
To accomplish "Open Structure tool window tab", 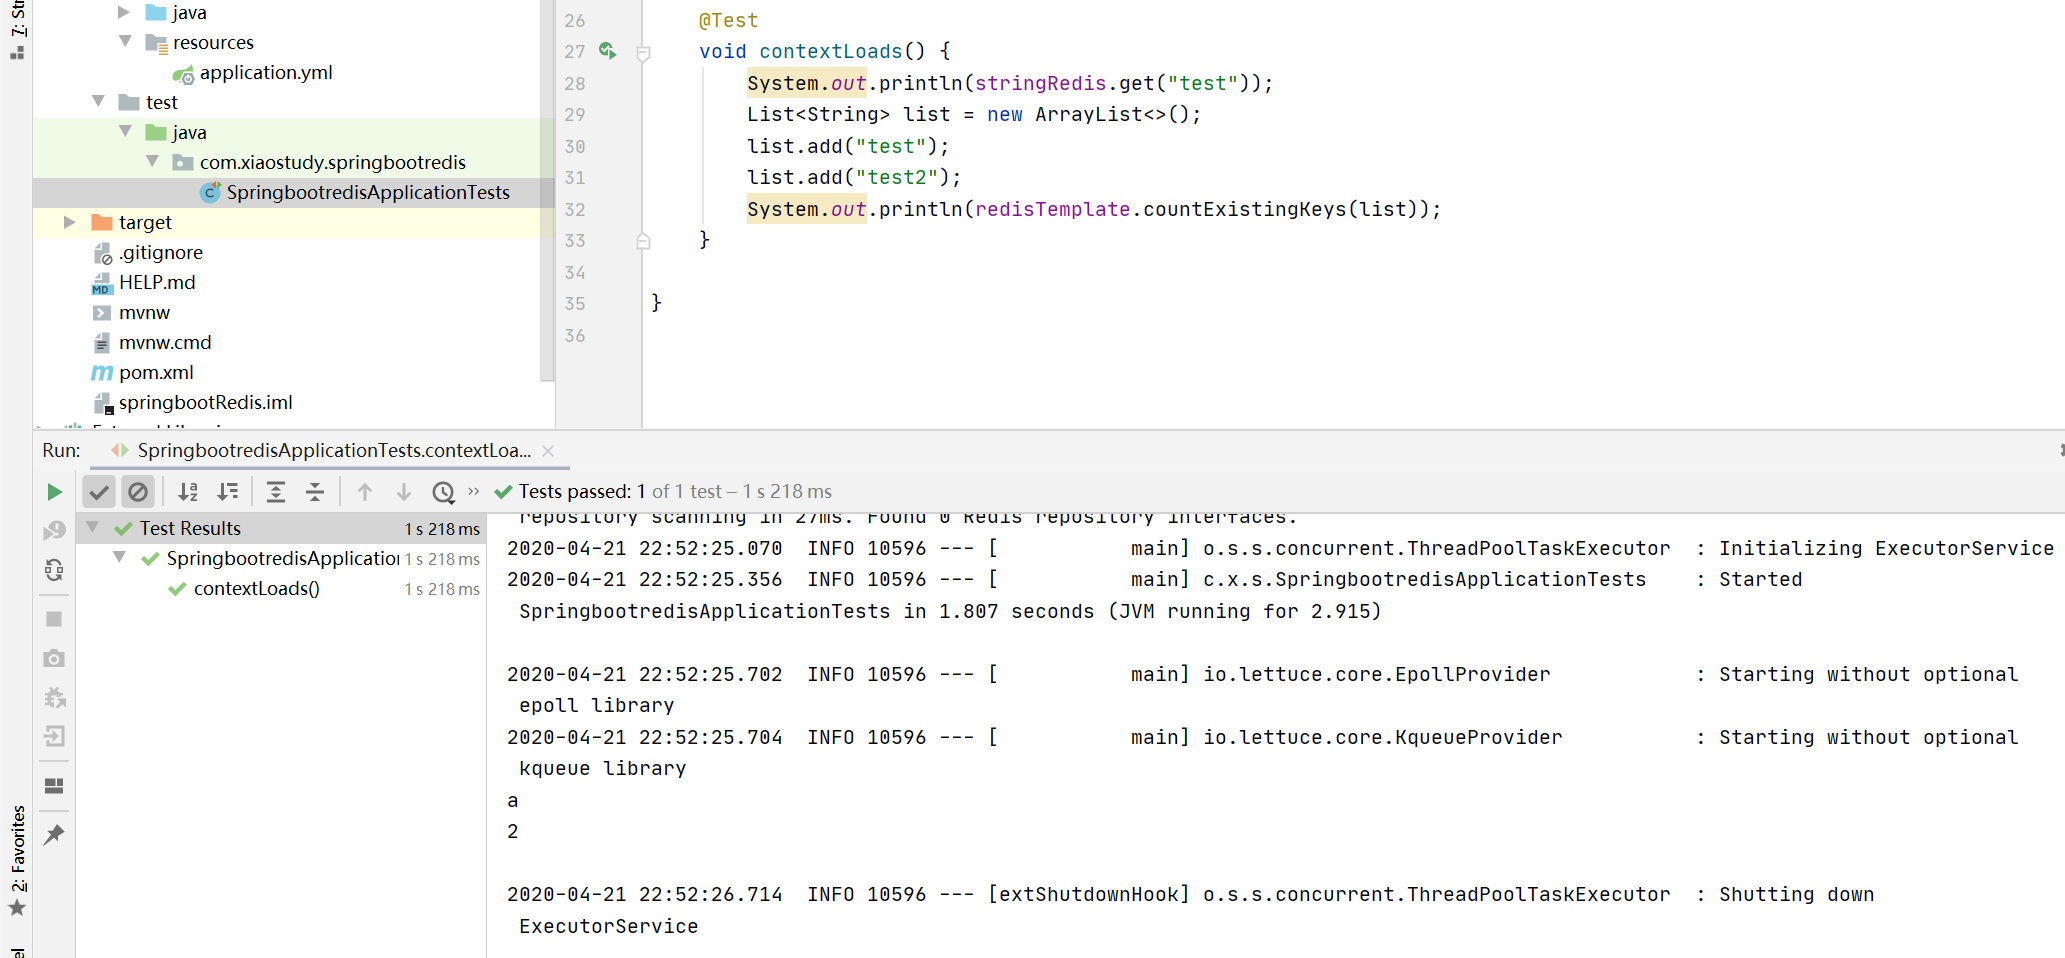I will [x=17, y=31].
